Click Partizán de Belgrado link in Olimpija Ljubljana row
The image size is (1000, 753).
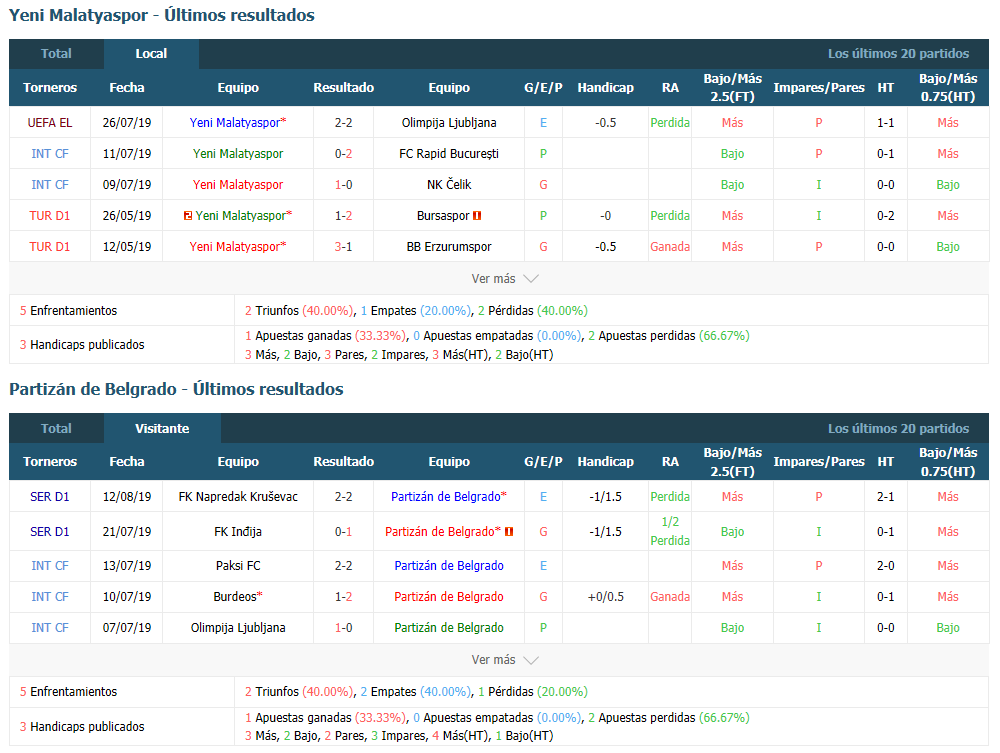click(x=449, y=628)
